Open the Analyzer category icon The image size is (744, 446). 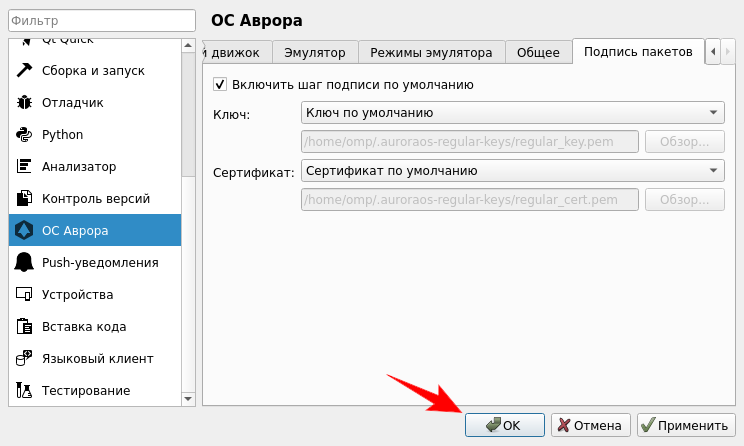point(25,166)
